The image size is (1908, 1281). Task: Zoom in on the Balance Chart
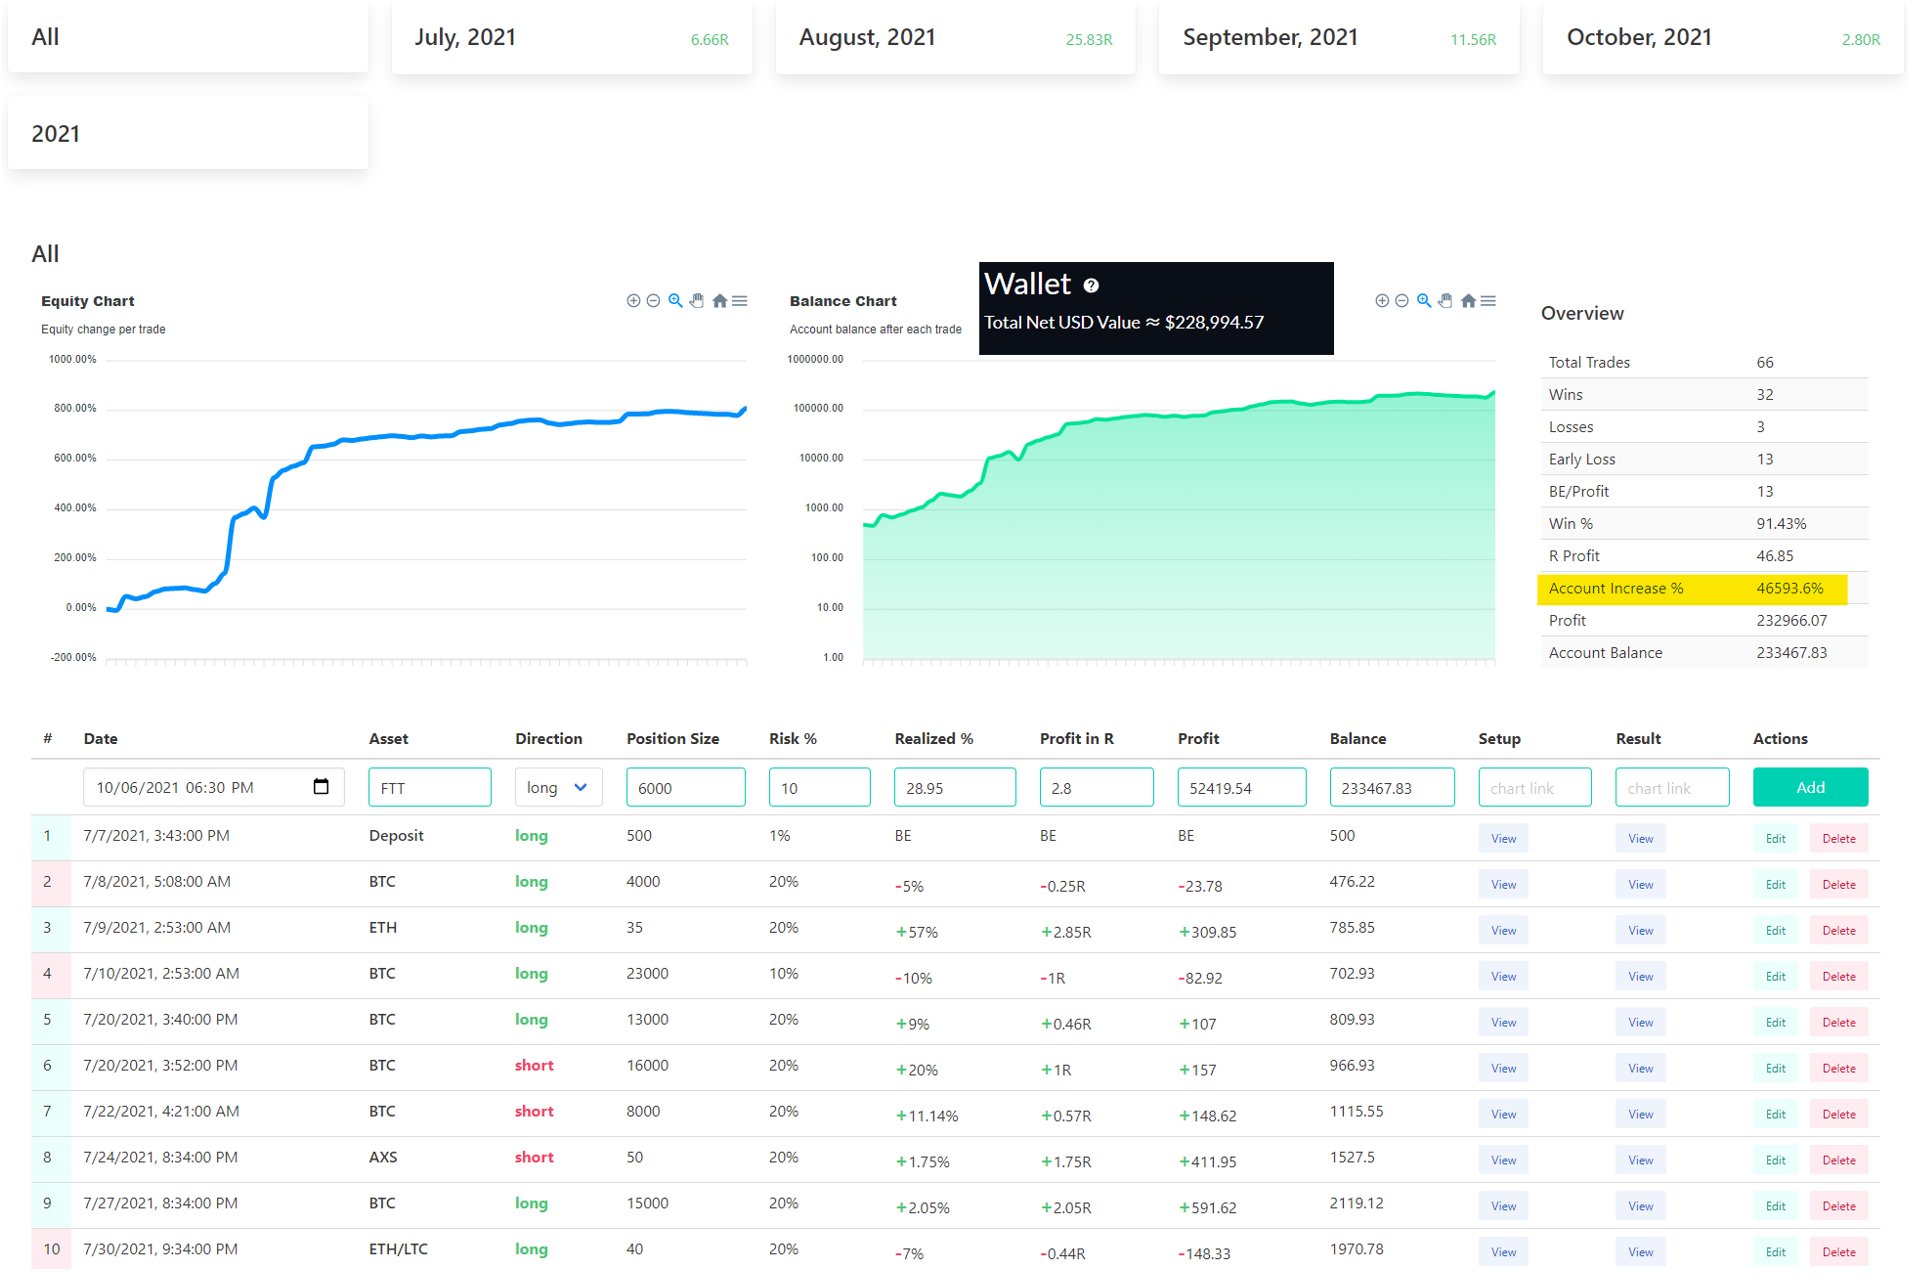pos(1382,300)
